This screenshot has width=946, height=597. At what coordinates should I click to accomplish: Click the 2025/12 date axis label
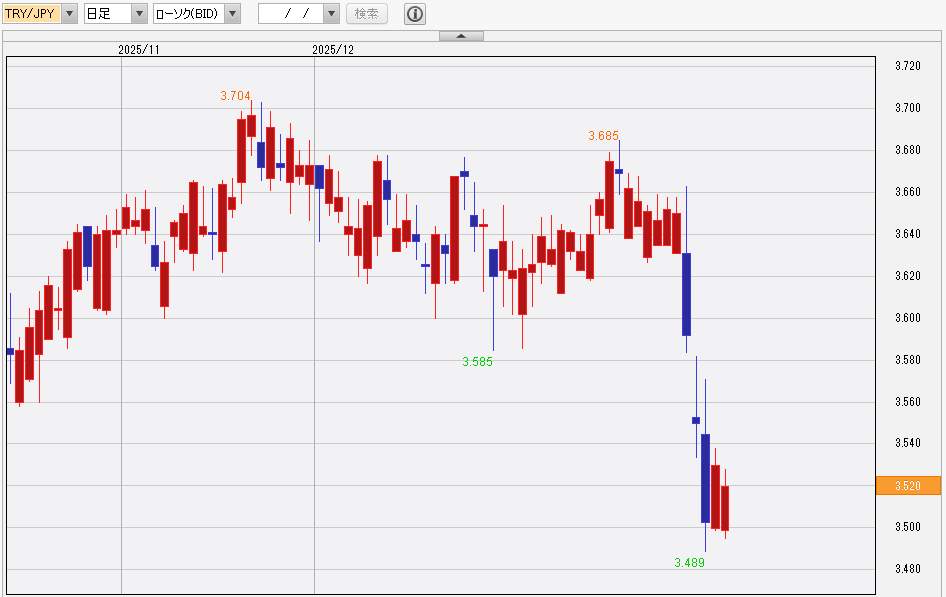(333, 50)
